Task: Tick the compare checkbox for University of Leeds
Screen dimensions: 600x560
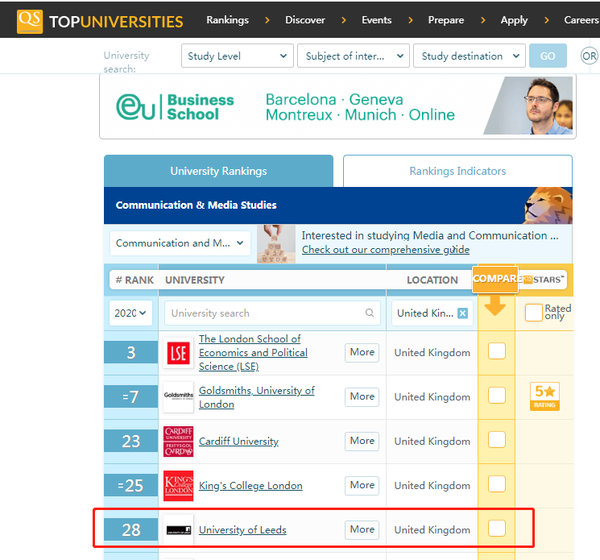Action: coord(497,528)
